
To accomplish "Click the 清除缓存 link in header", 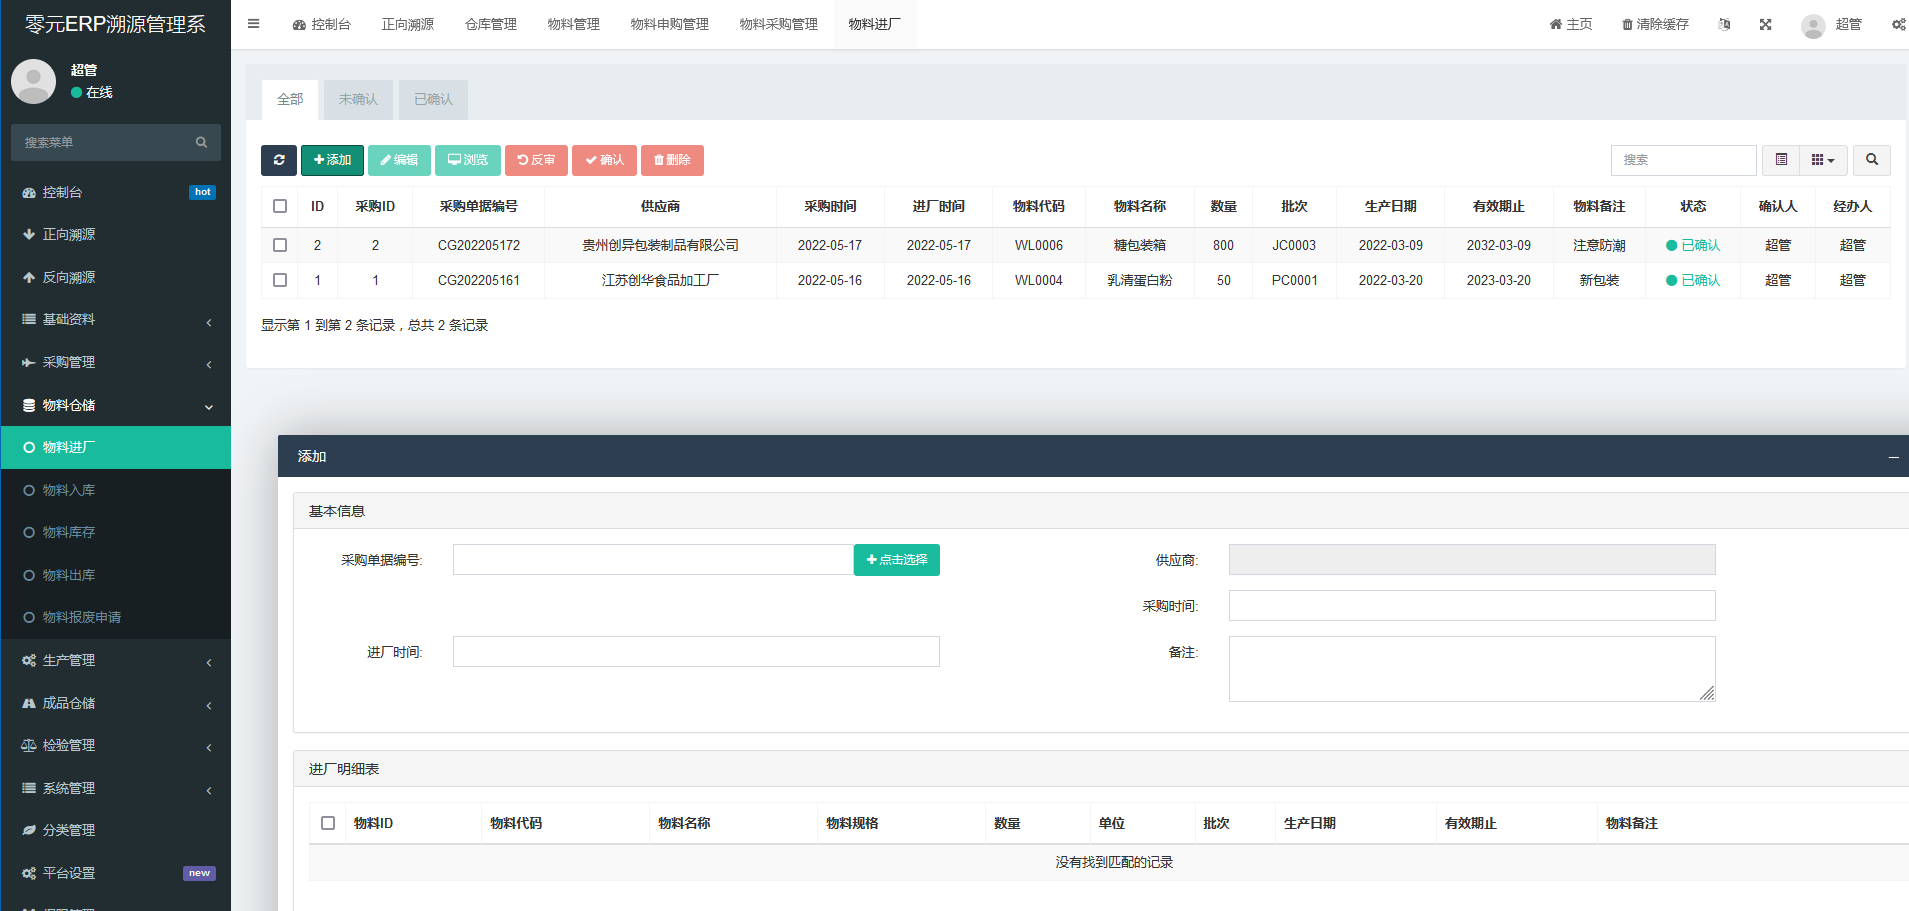I will coord(1655,24).
